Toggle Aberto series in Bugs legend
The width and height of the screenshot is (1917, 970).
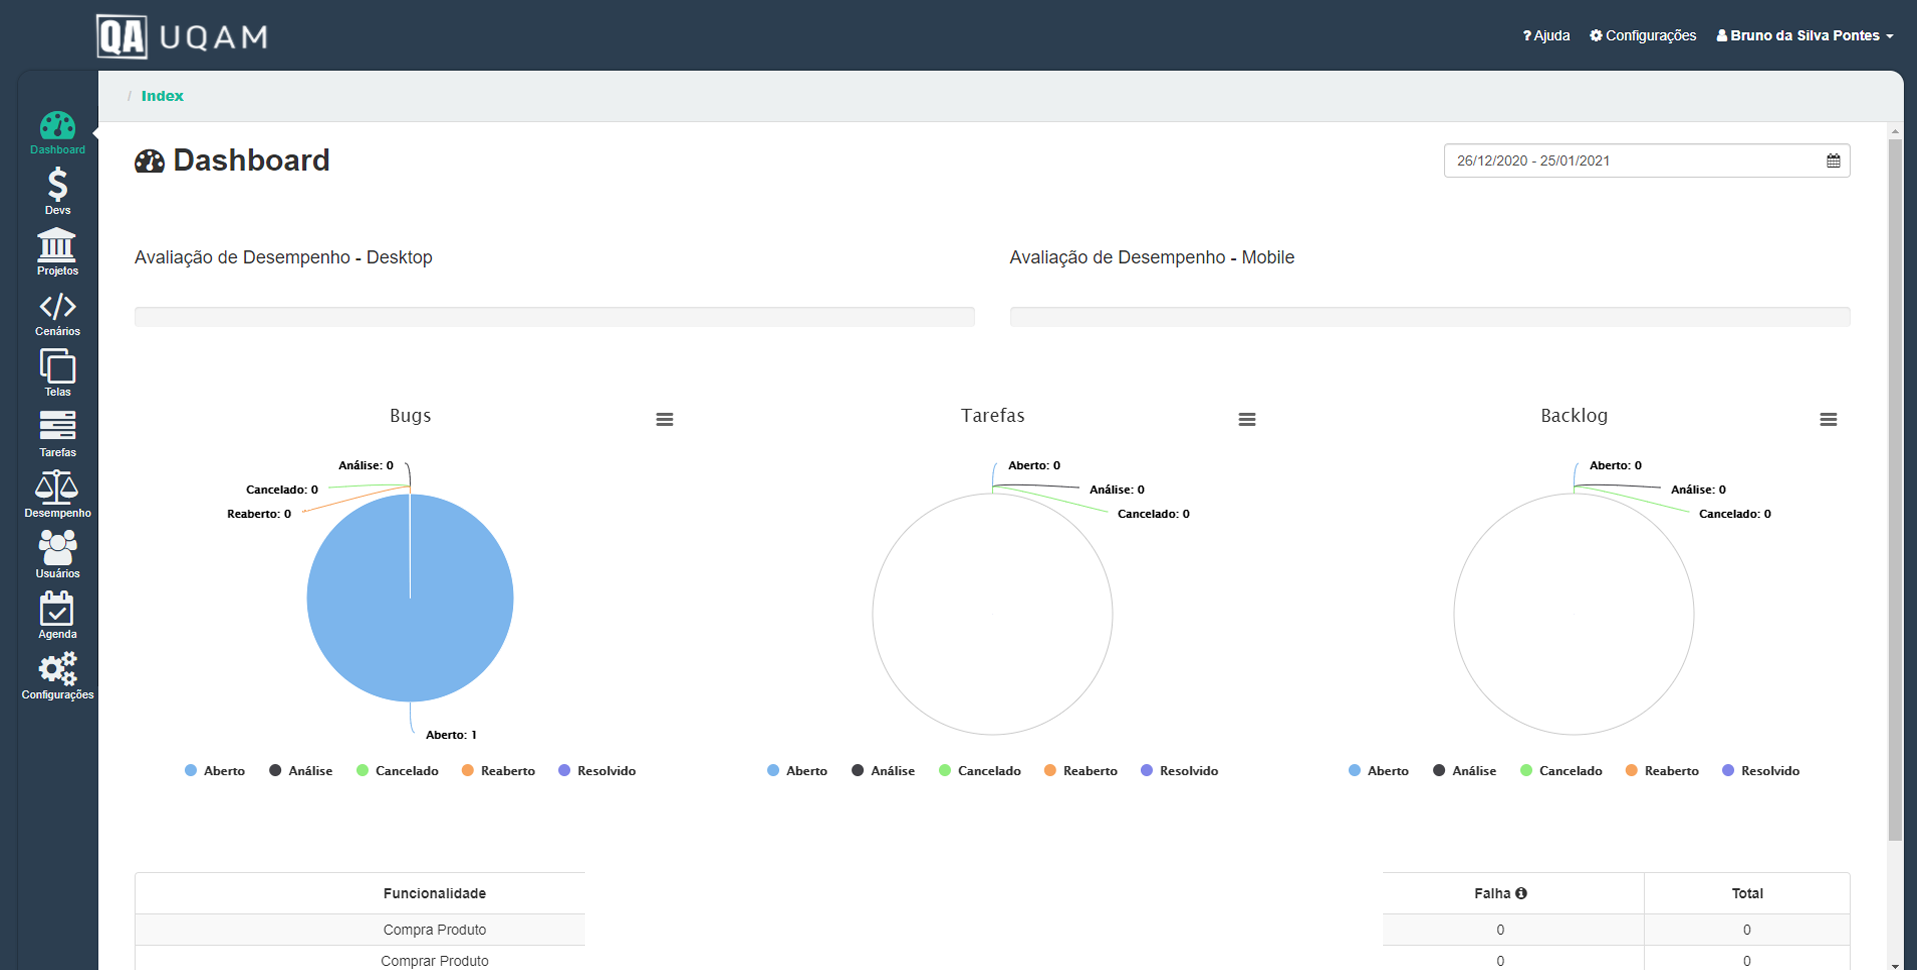click(x=215, y=771)
